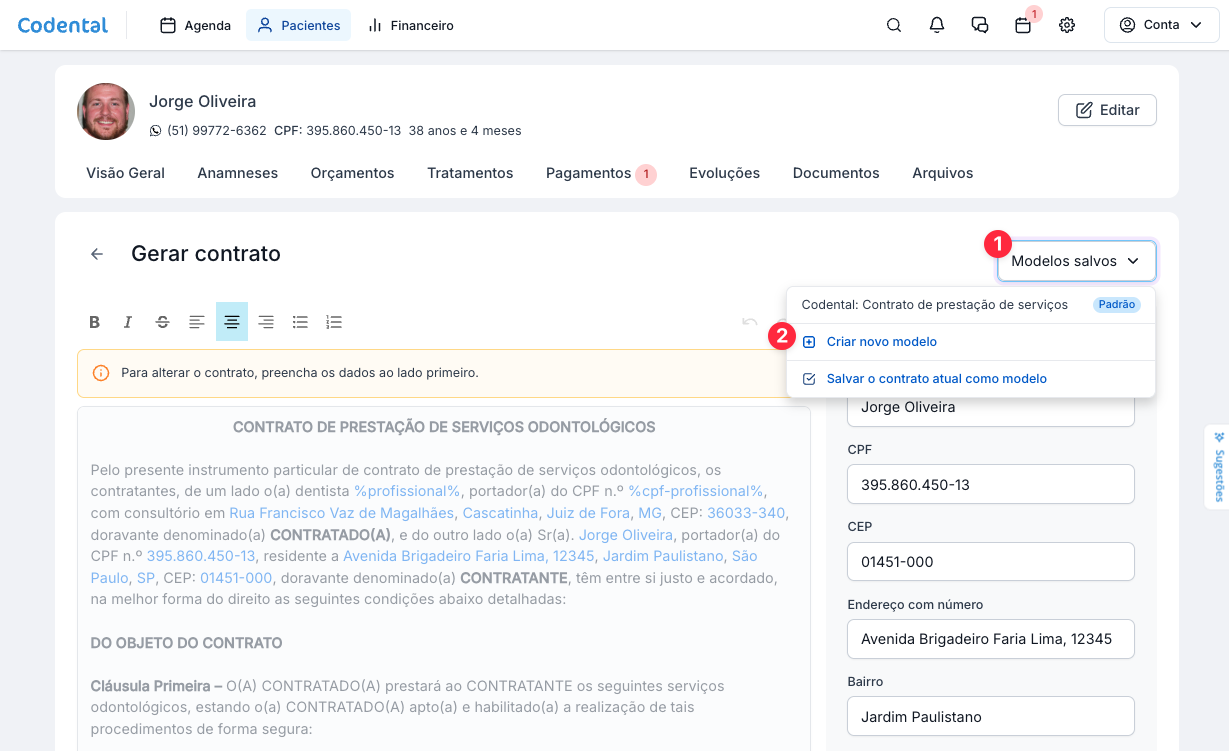
Task: Toggle strikethrough text formatting
Action: click(162, 322)
